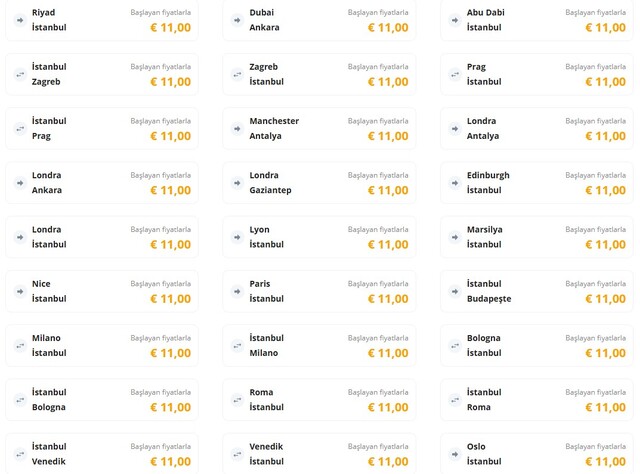Click the route icon beside Manchester–Antalya
640x474 pixels.
pyautogui.click(x=237, y=129)
